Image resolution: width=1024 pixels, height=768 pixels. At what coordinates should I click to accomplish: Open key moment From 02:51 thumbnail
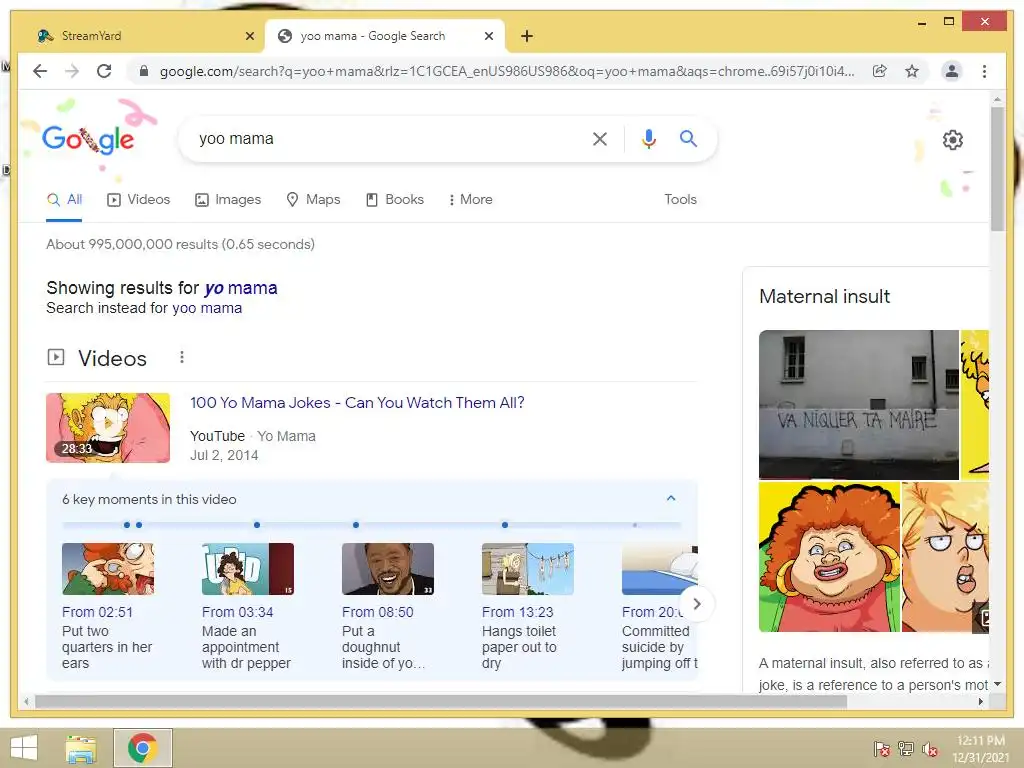tap(108, 569)
